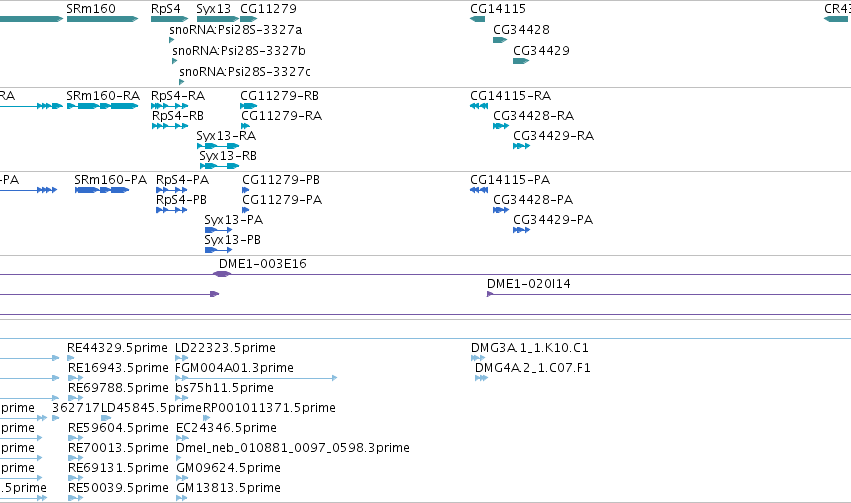Select the CG11279-PA protein feature
Image resolution: width=851 pixels, height=503 pixels.
246,210
